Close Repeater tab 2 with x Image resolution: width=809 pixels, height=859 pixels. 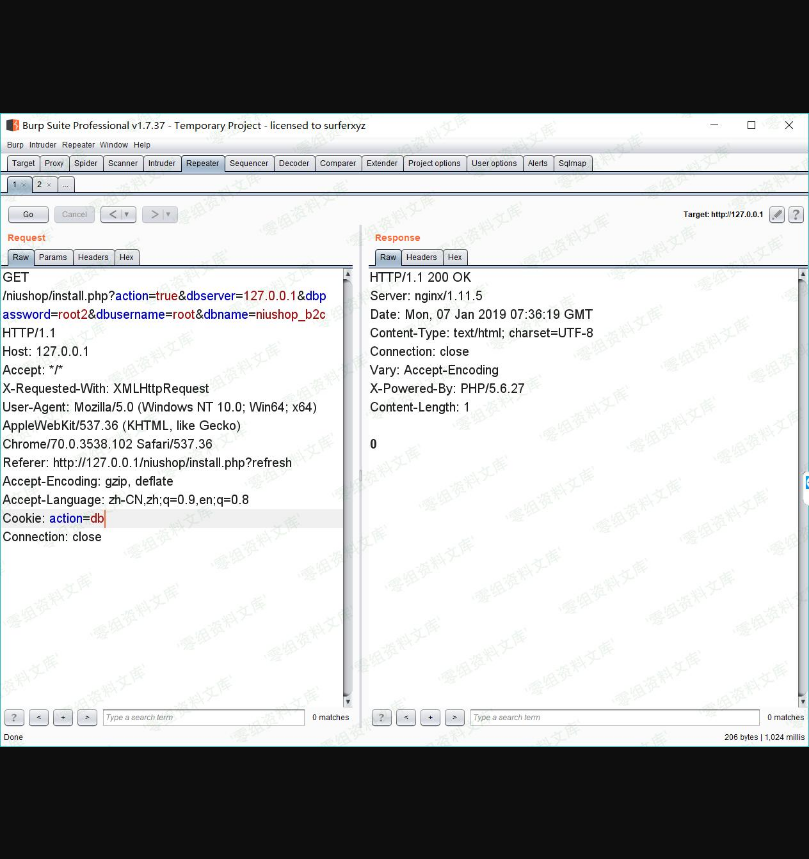[x=49, y=185]
